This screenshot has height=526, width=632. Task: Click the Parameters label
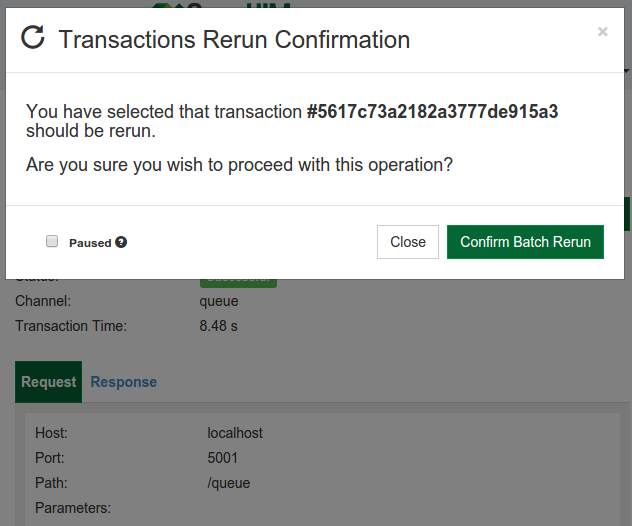tap(73, 508)
